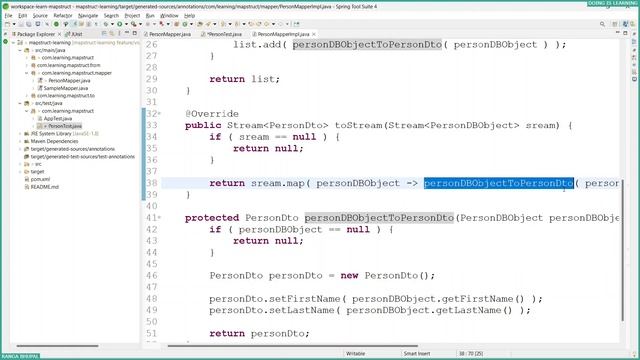Close the PersonMapperImpl.java editor tab
Screen dimensions: 640x360
pyautogui.click(x=313, y=34)
